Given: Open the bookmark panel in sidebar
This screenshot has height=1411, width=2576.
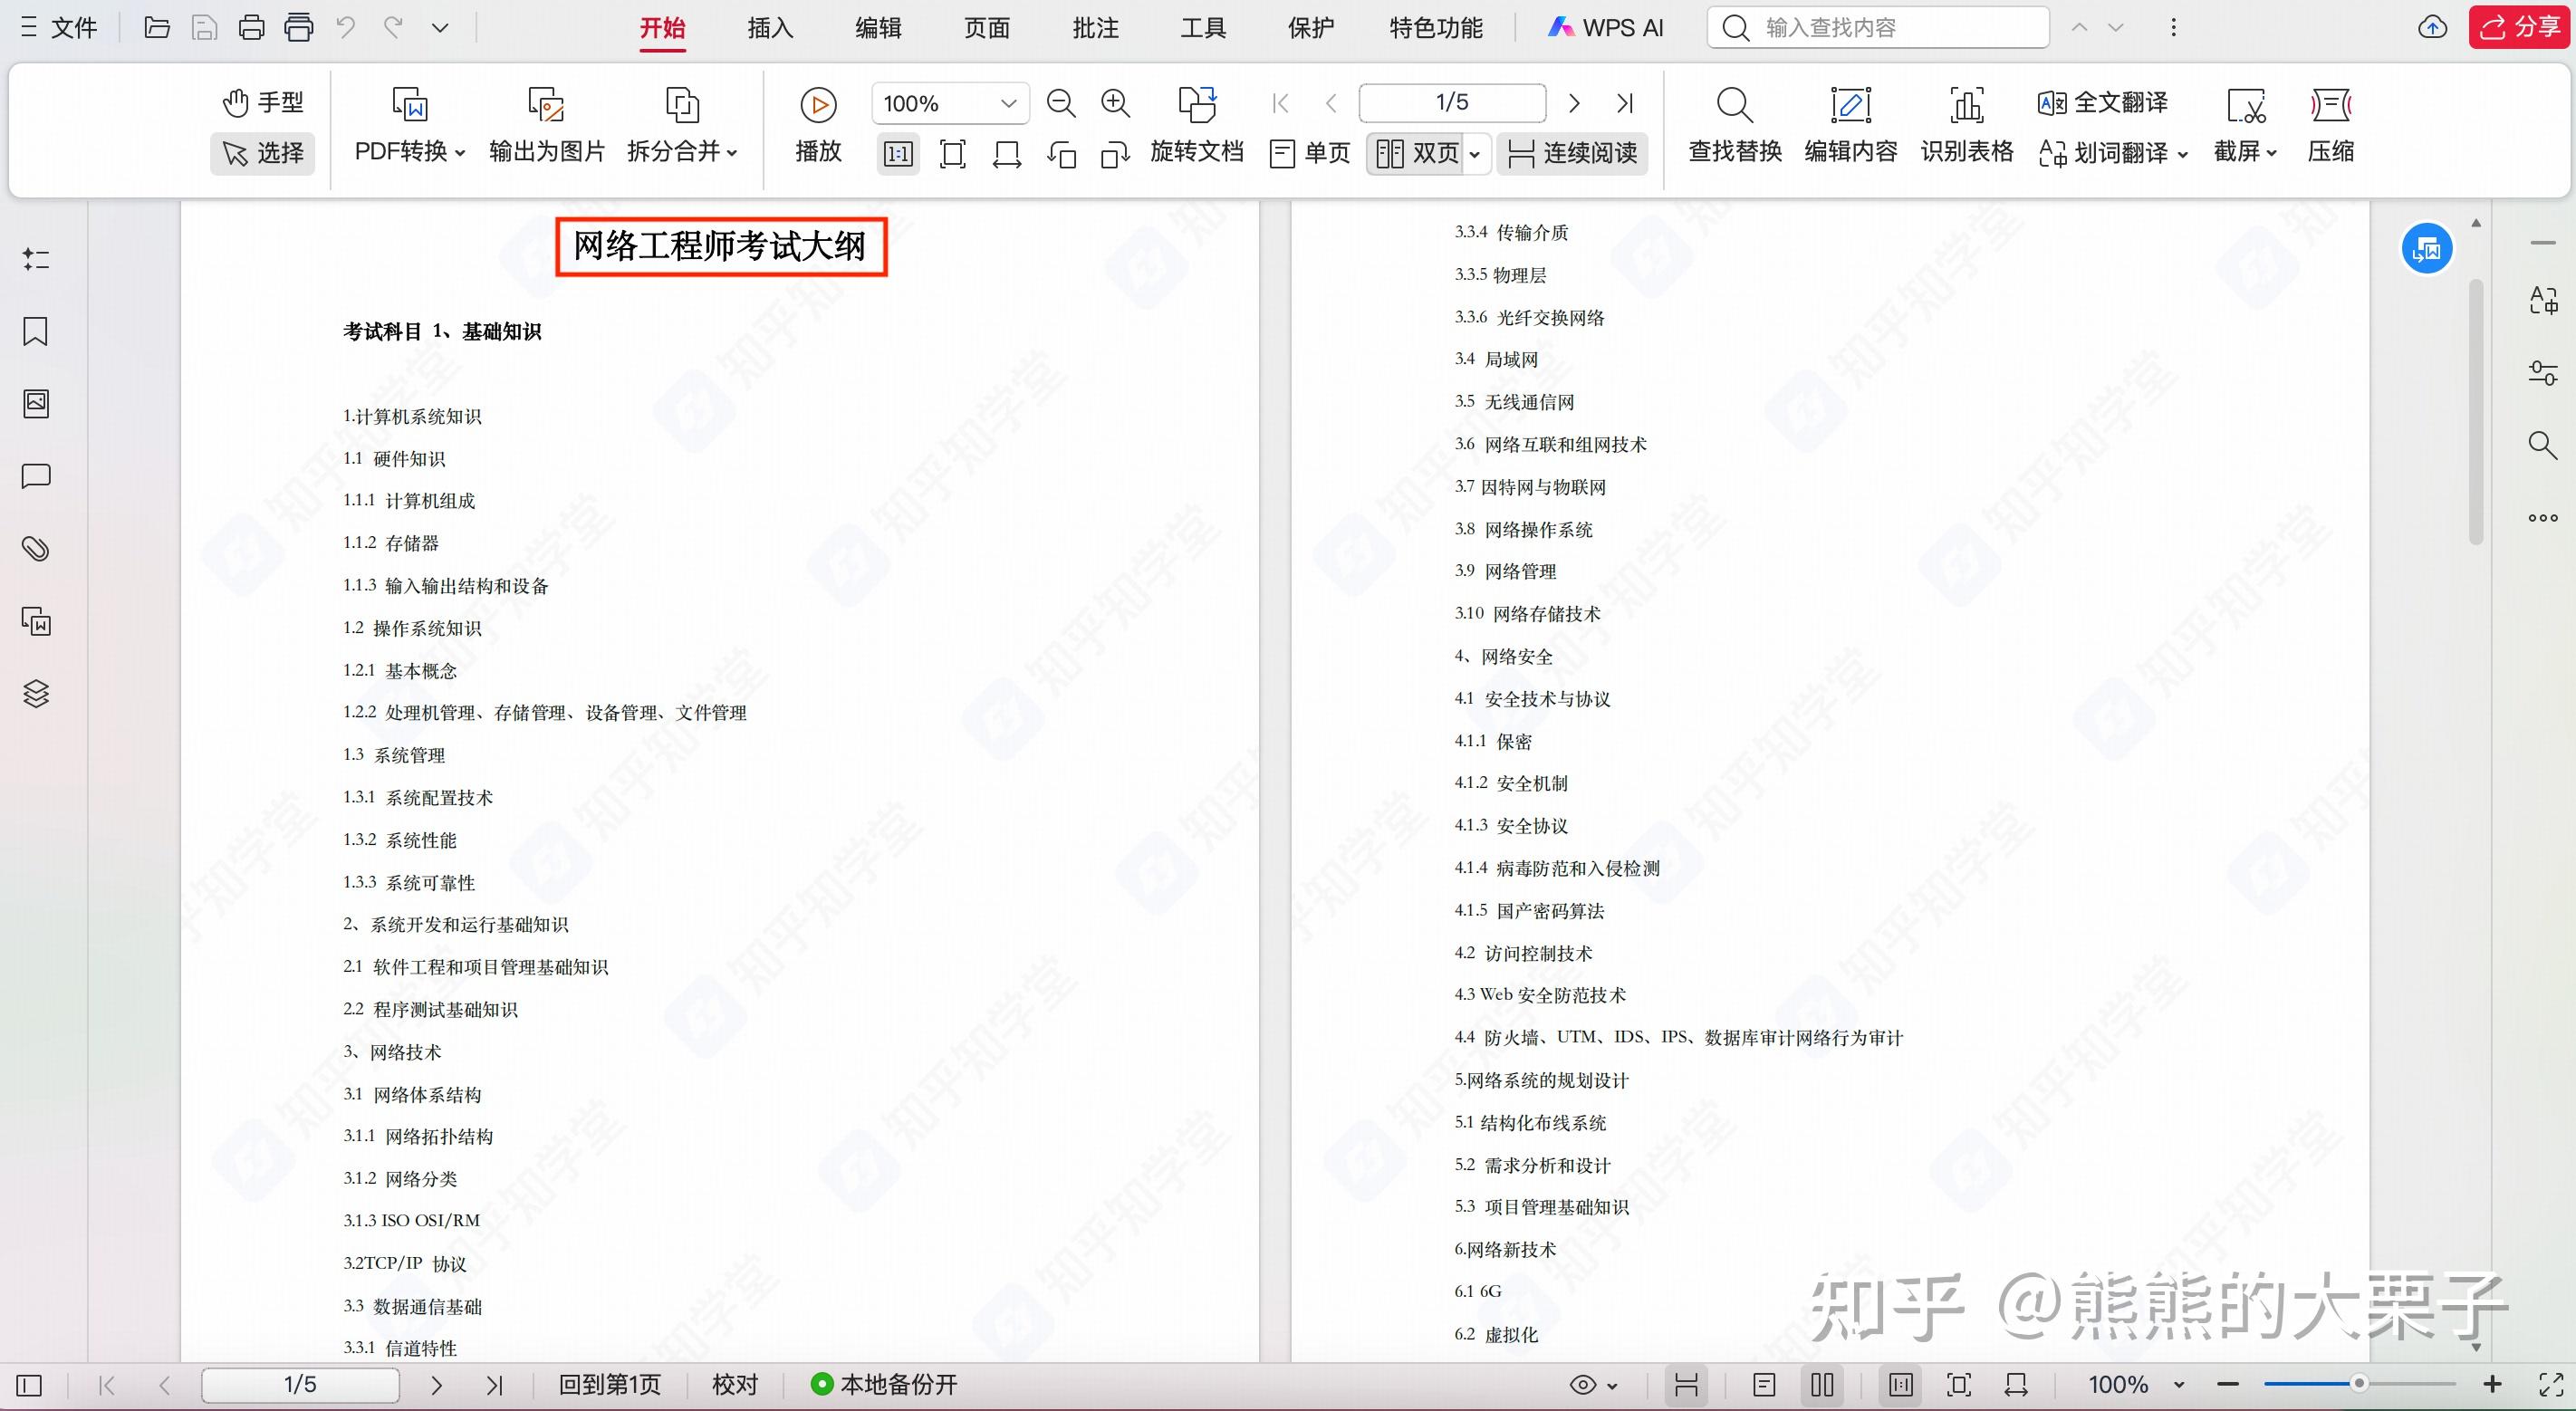Looking at the screenshot, I should [36, 332].
